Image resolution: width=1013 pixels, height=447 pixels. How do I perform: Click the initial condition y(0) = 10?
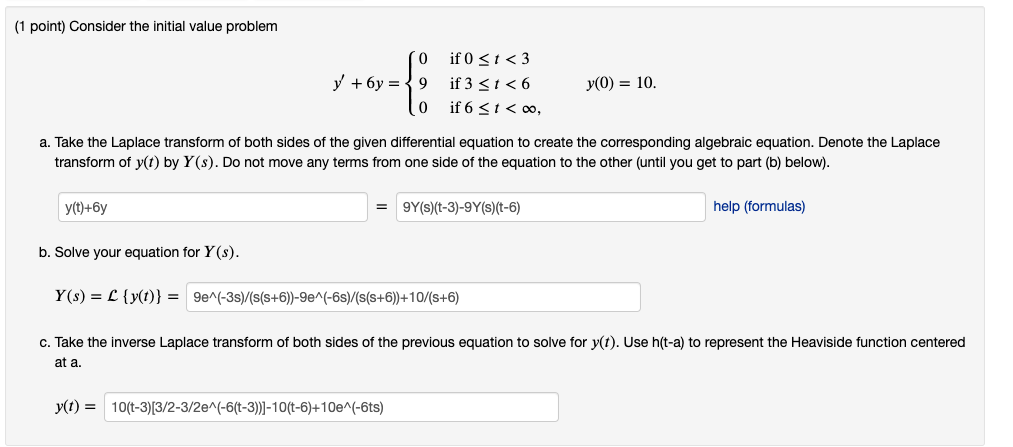tap(621, 83)
